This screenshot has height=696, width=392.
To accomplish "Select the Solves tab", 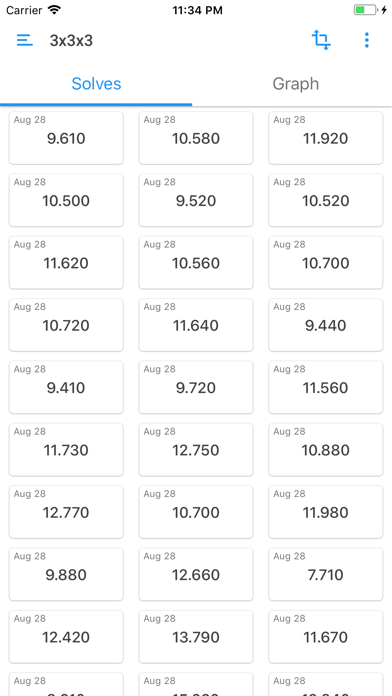I will click(96, 83).
